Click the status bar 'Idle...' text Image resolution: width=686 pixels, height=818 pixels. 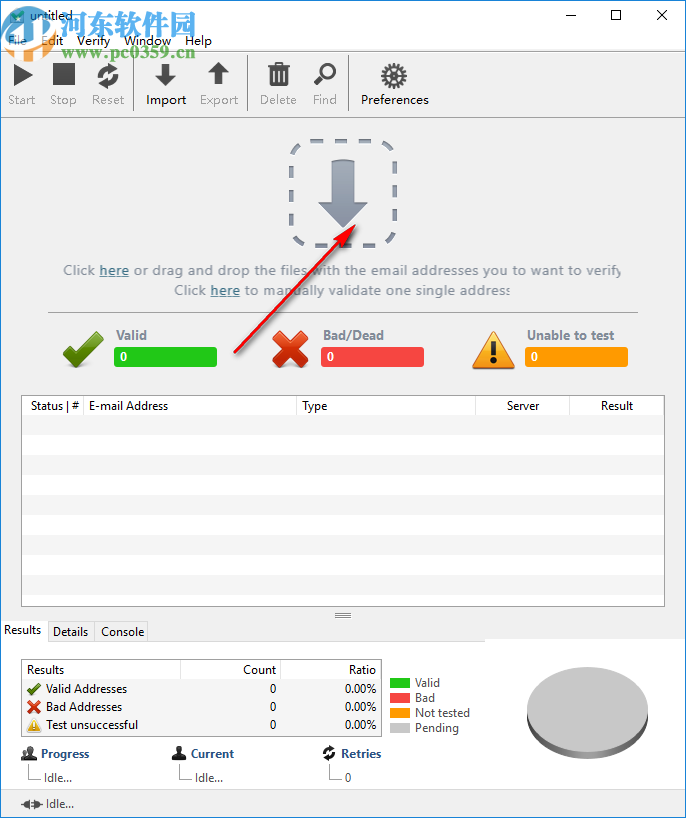click(60, 804)
